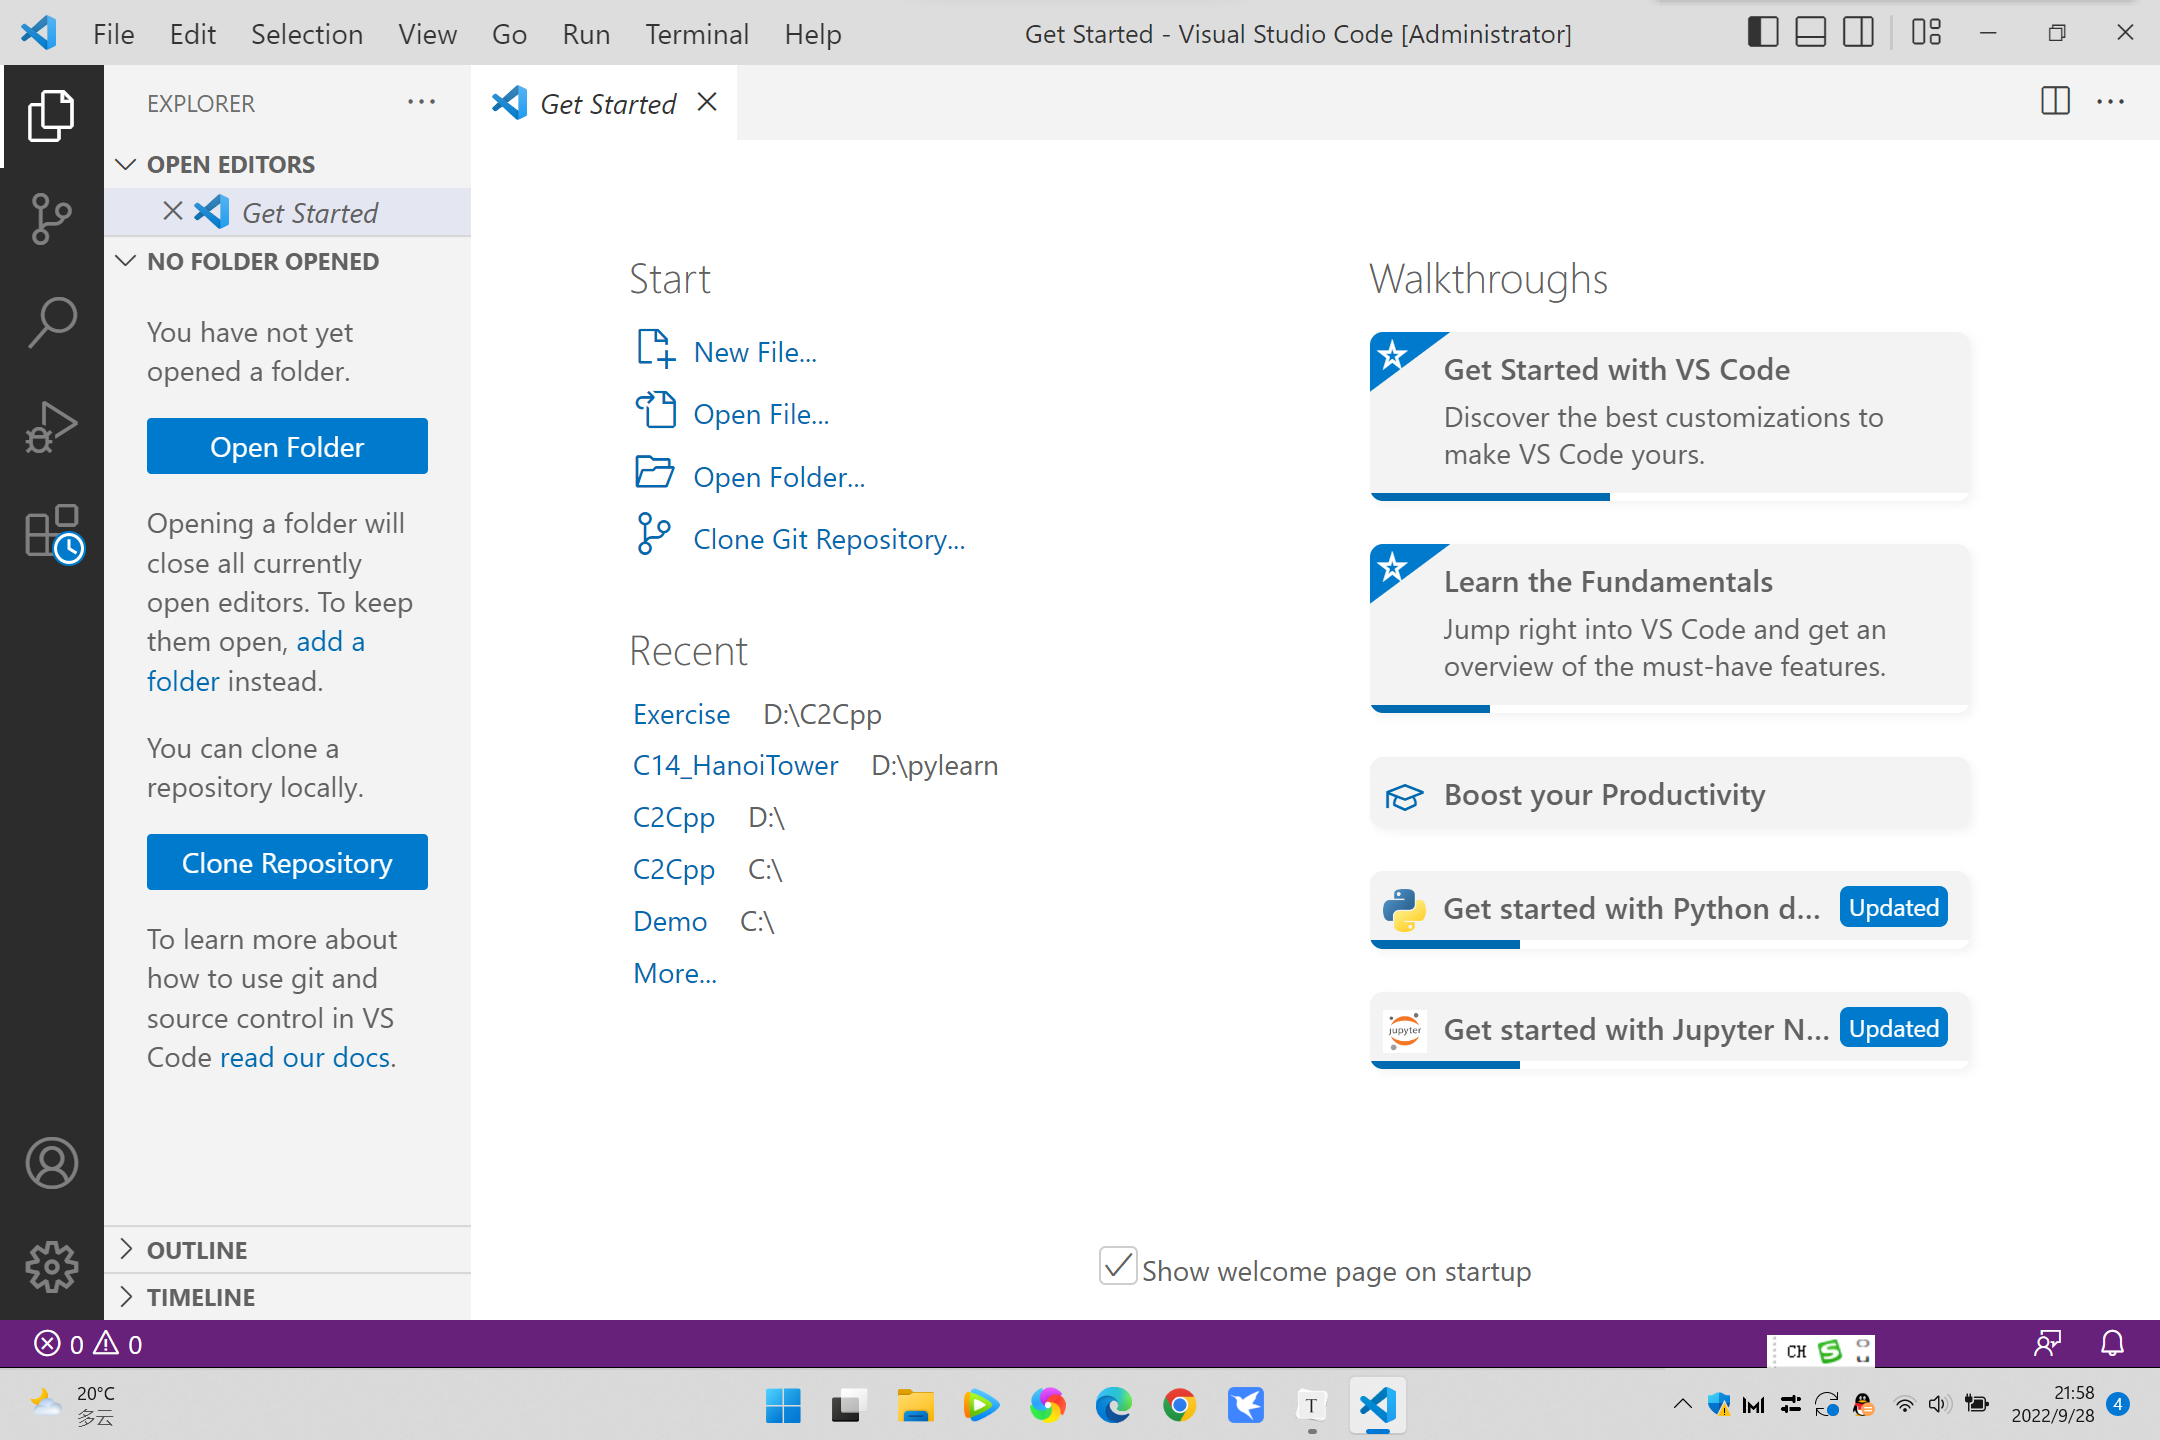
Task: Click the Learn the Fundamentals progress bar
Action: pyautogui.click(x=1430, y=709)
